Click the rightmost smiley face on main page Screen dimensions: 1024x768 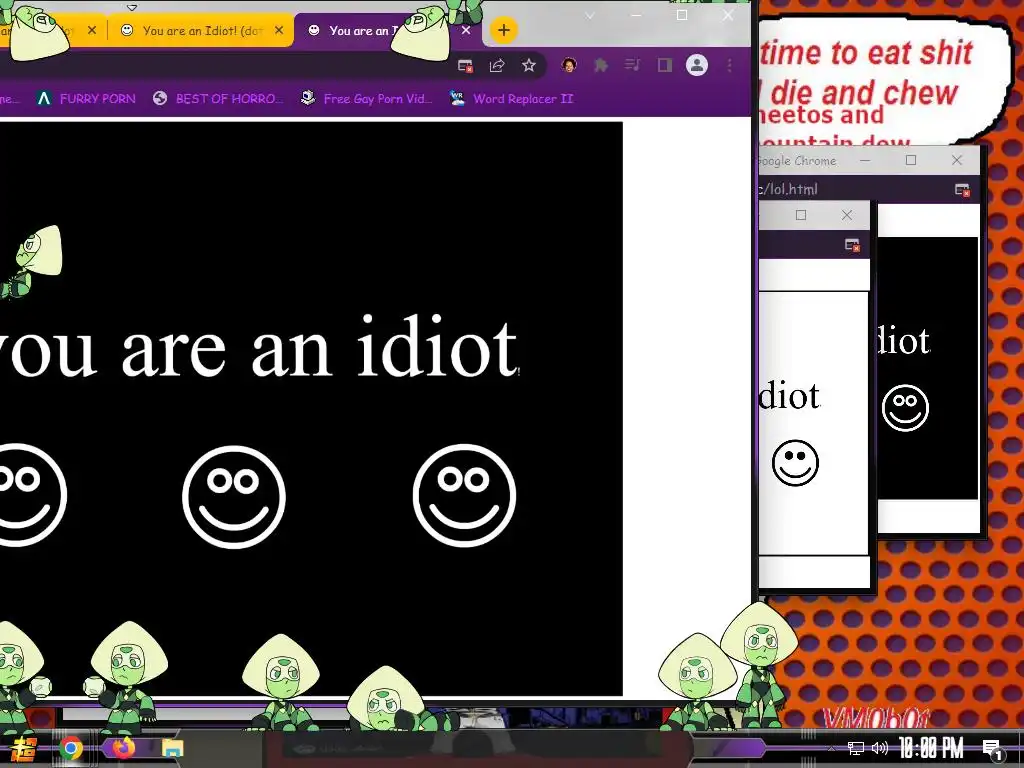pyautogui.click(x=464, y=496)
